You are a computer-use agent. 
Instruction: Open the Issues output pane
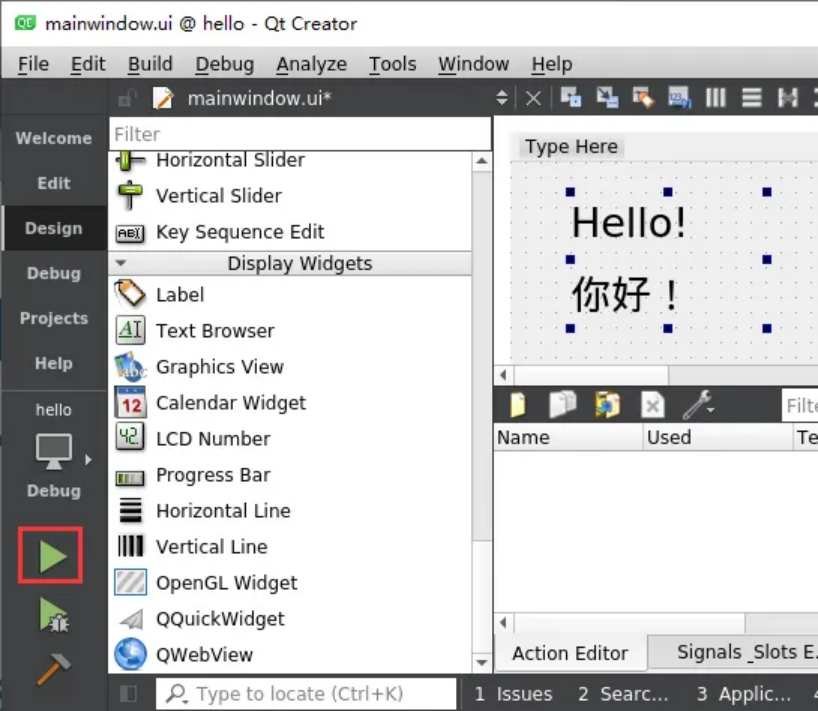pyautogui.click(x=513, y=694)
